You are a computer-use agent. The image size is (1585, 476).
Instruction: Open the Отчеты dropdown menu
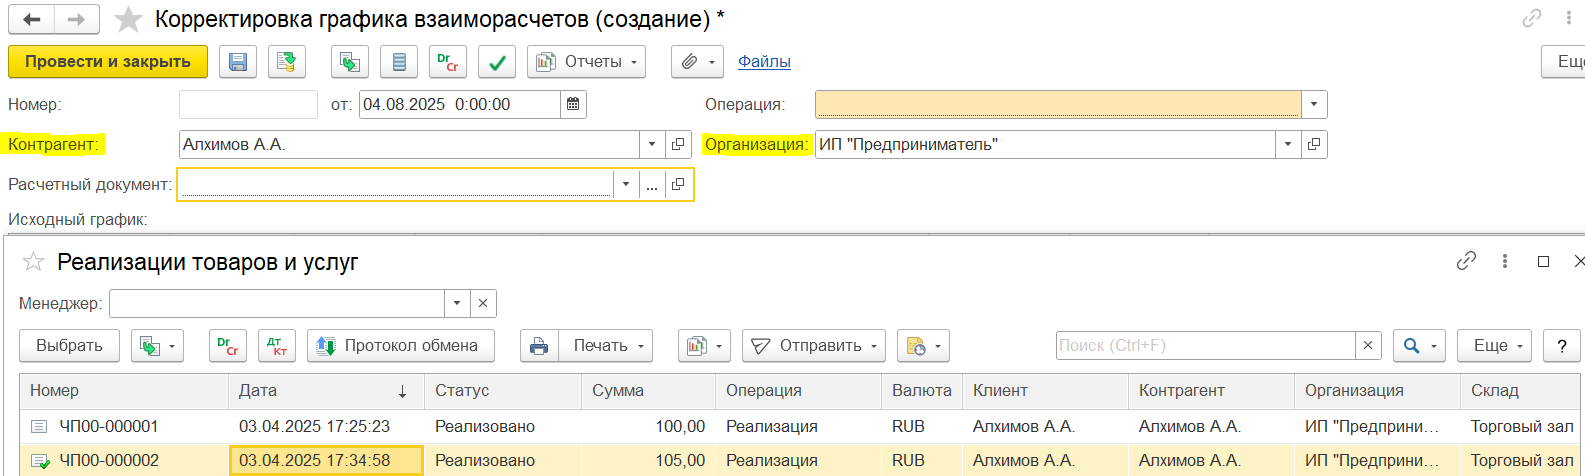tap(587, 62)
